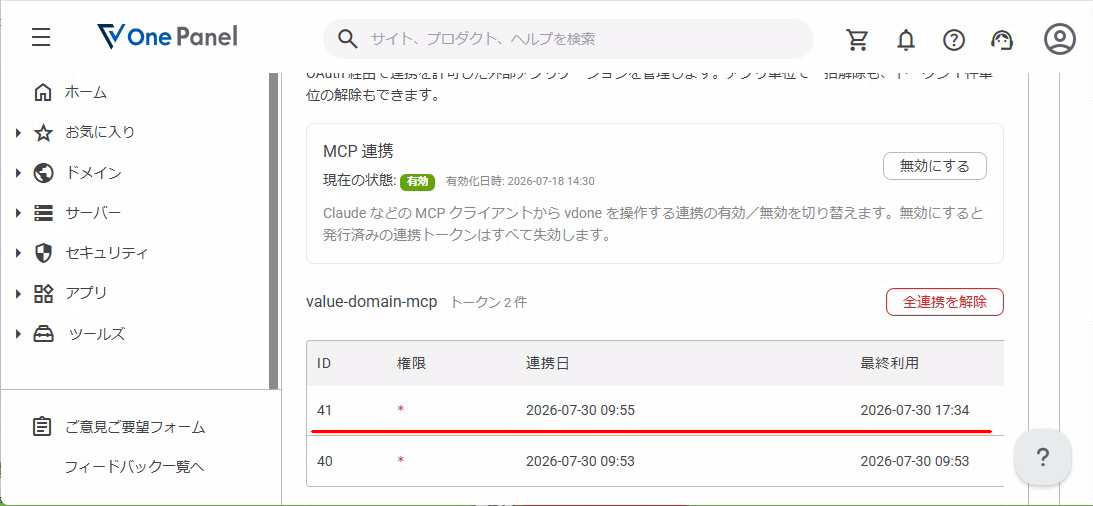Select ドメイン menu label
This screenshot has height=506, width=1093.
[93, 172]
